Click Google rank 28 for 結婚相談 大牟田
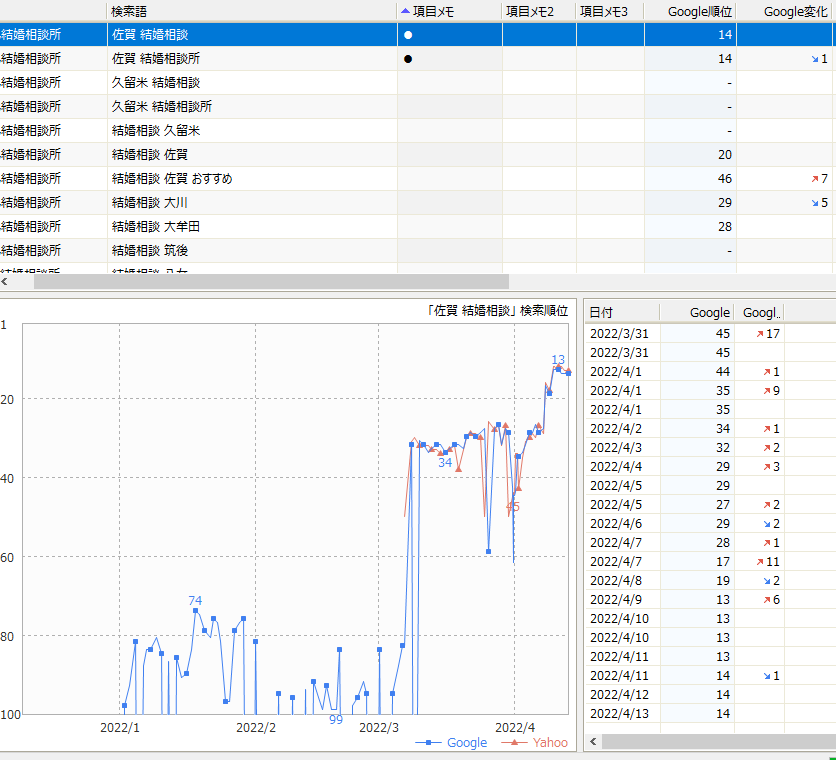The height and width of the screenshot is (760, 836). (x=725, y=227)
